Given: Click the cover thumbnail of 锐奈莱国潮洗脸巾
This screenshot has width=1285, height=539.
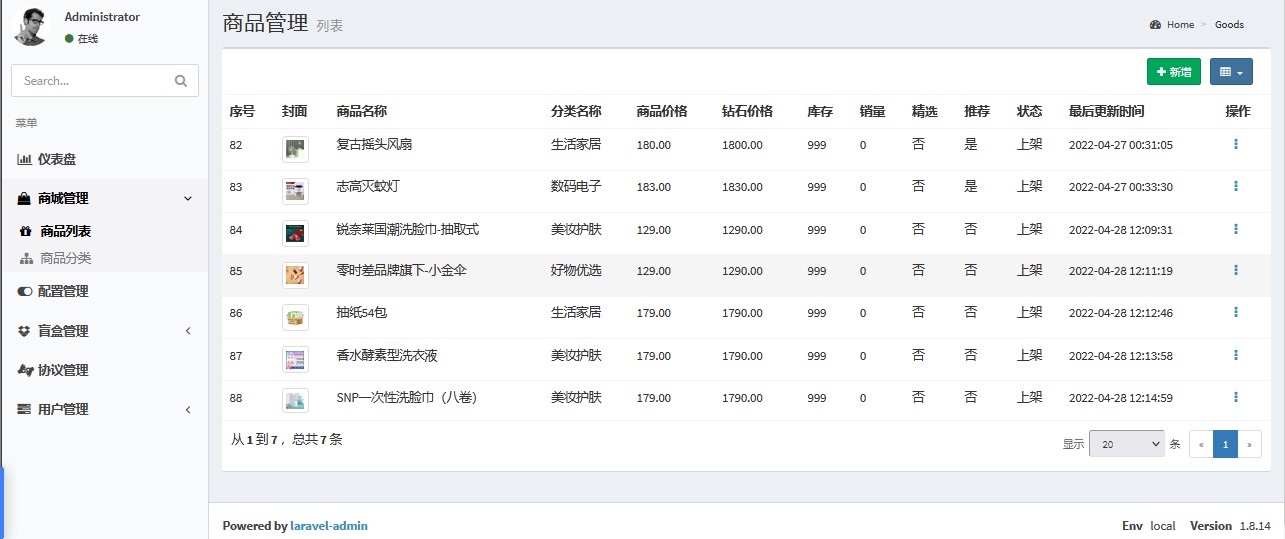Looking at the screenshot, I should pyautogui.click(x=295, y=234).
